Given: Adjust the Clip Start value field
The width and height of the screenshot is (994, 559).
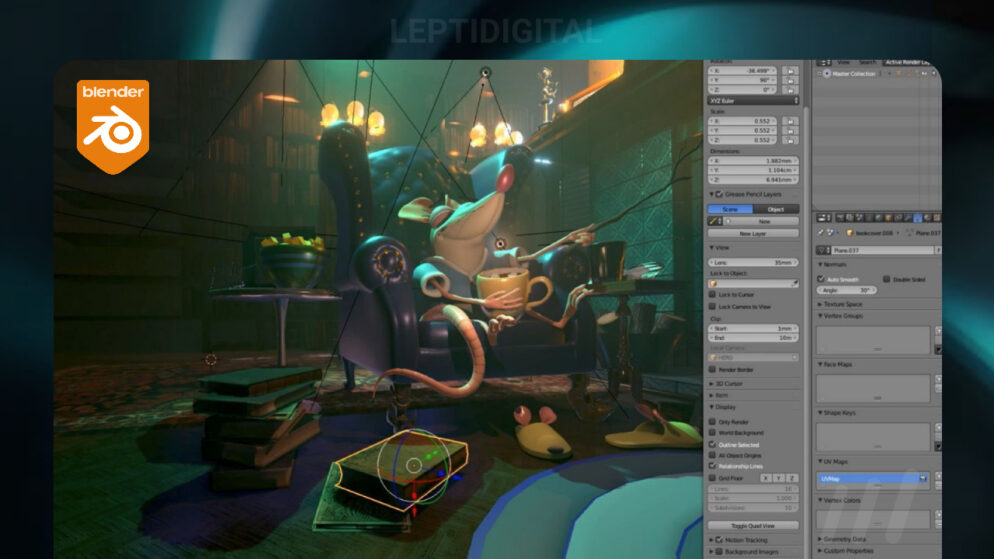Looking at the screenshot, I should pos(753,328).
